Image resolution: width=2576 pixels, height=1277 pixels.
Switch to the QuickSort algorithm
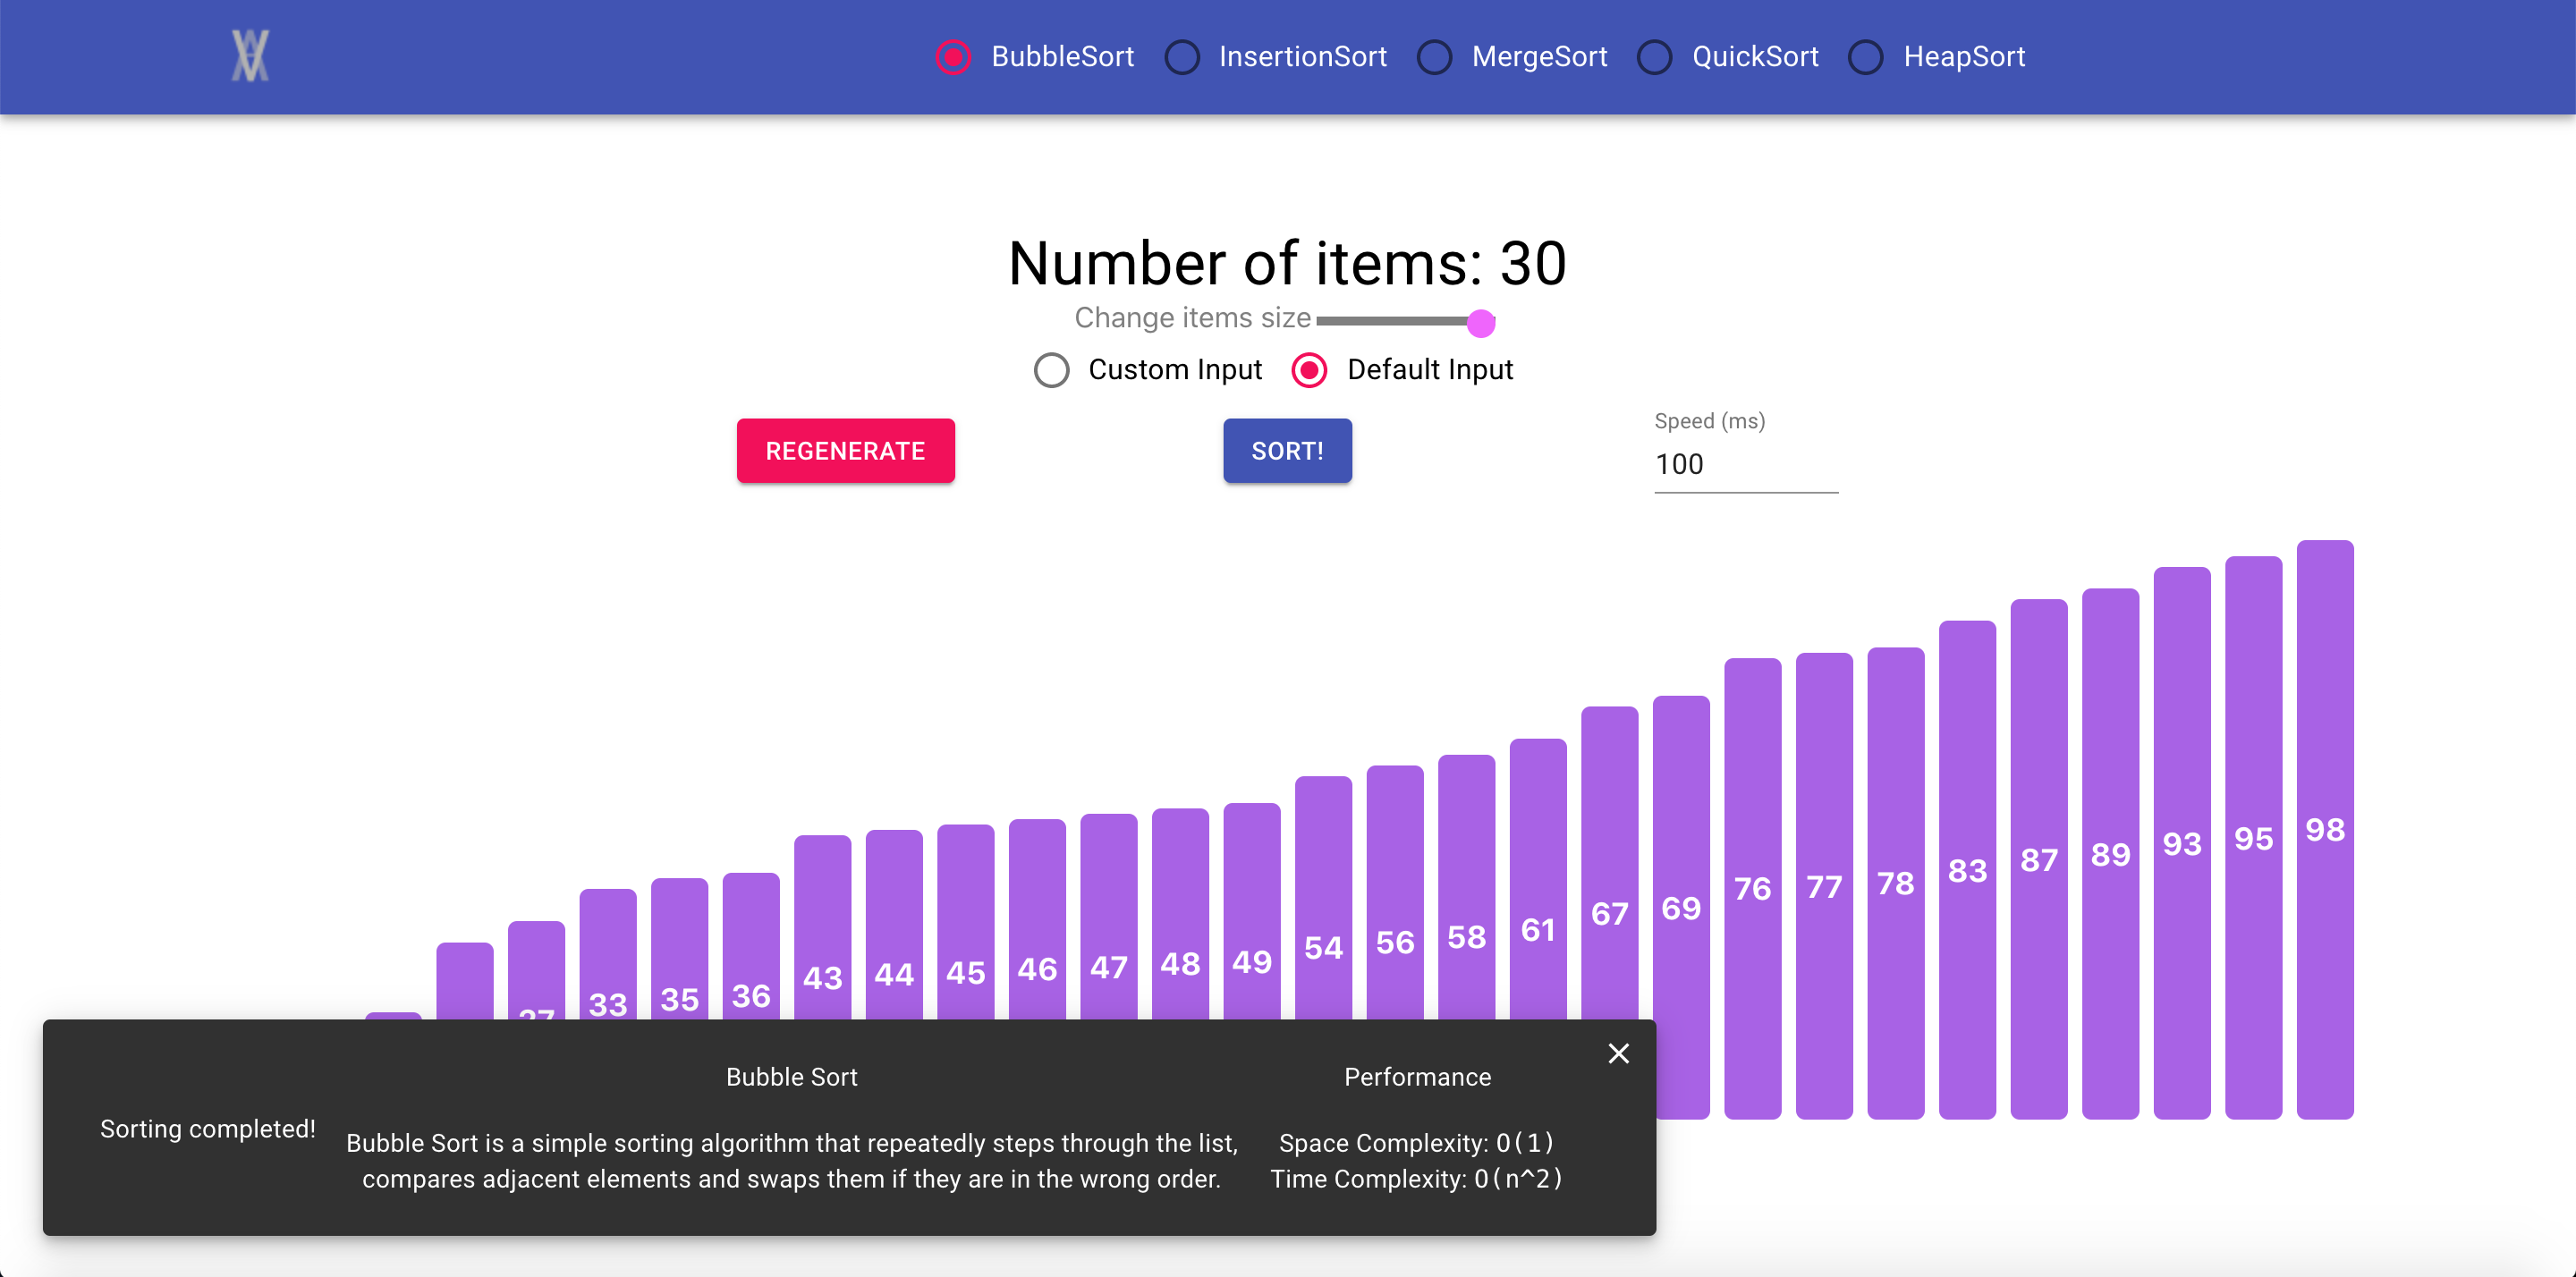click(x=1654, y=57)
